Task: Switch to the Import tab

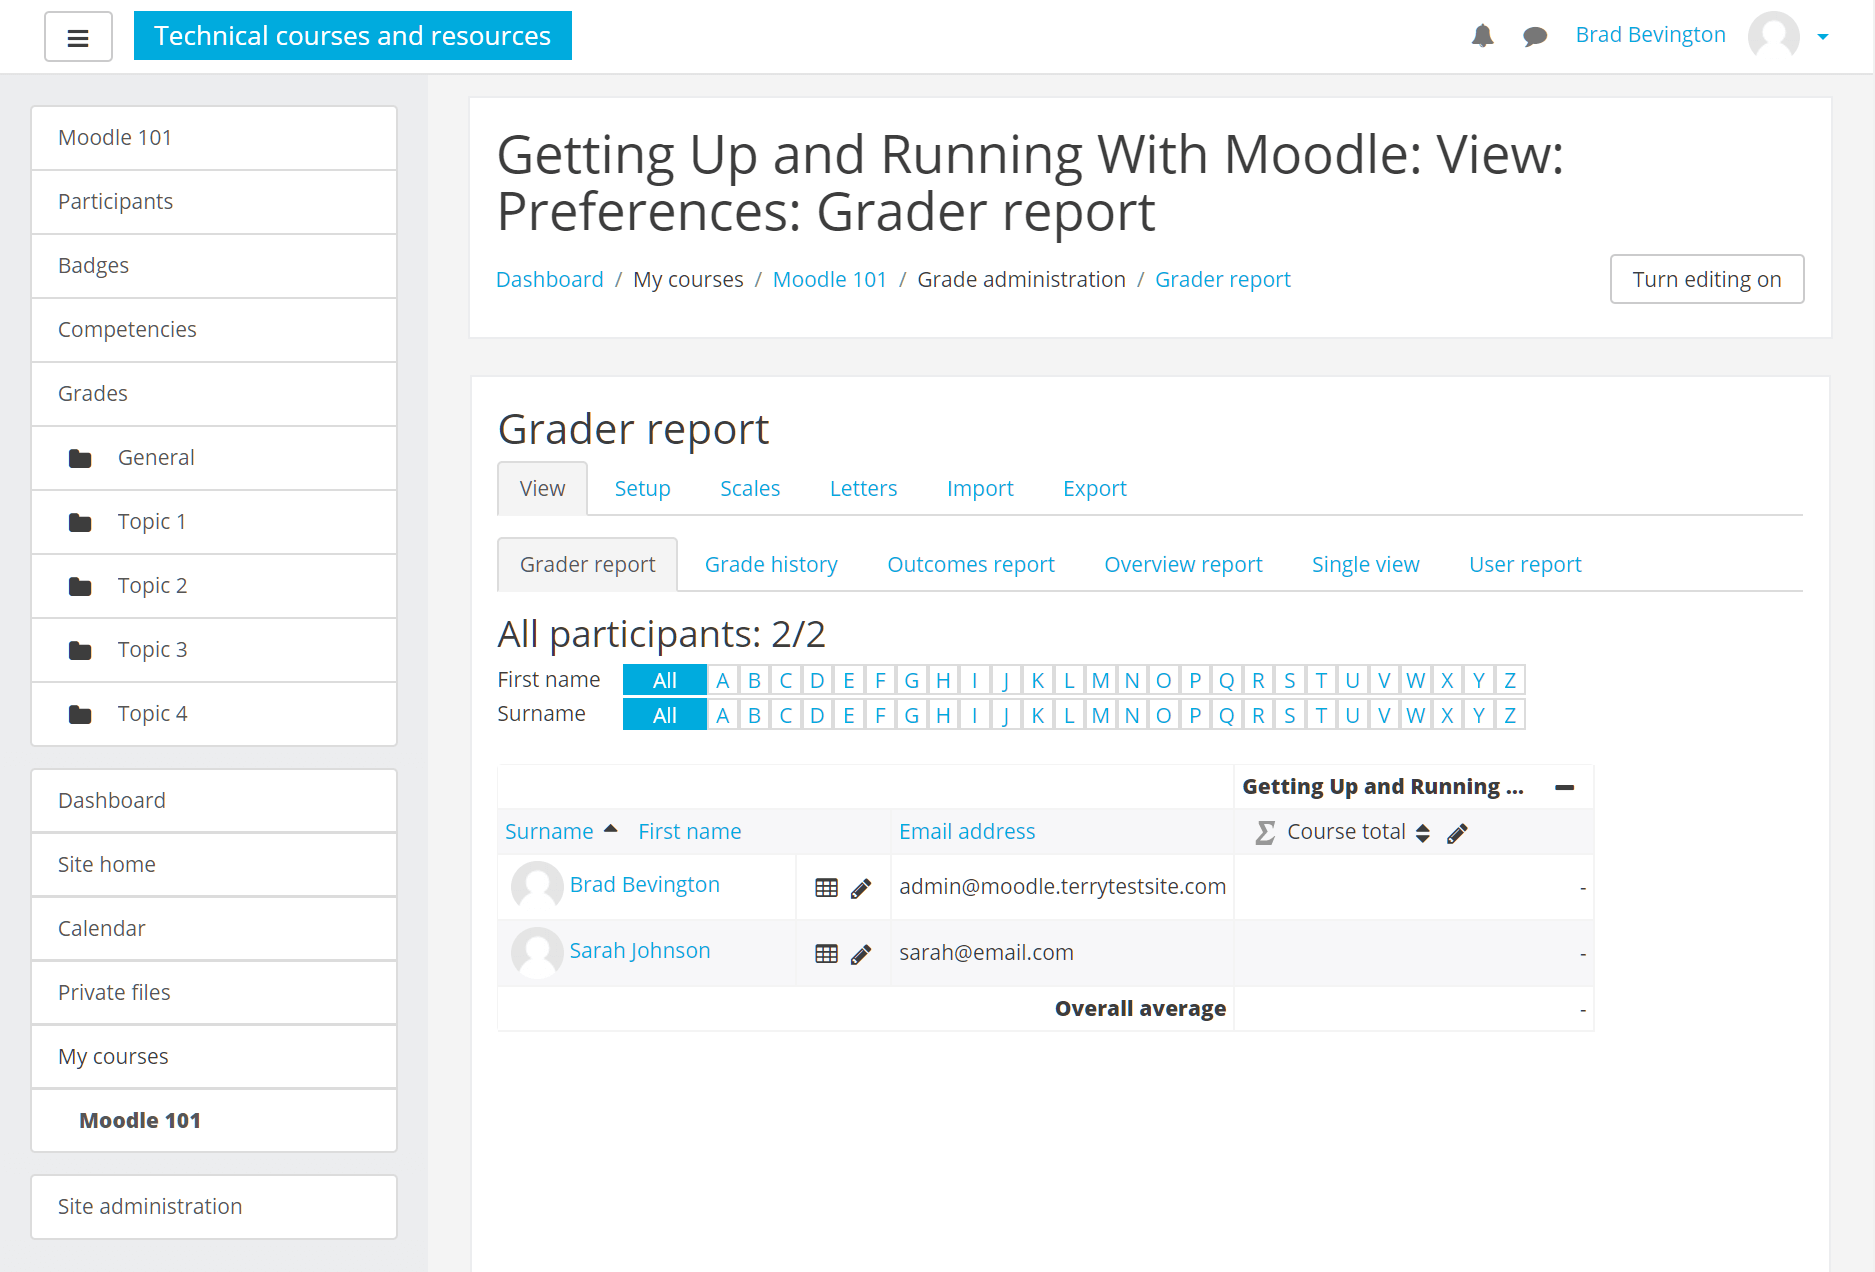Action: [980, 488]
